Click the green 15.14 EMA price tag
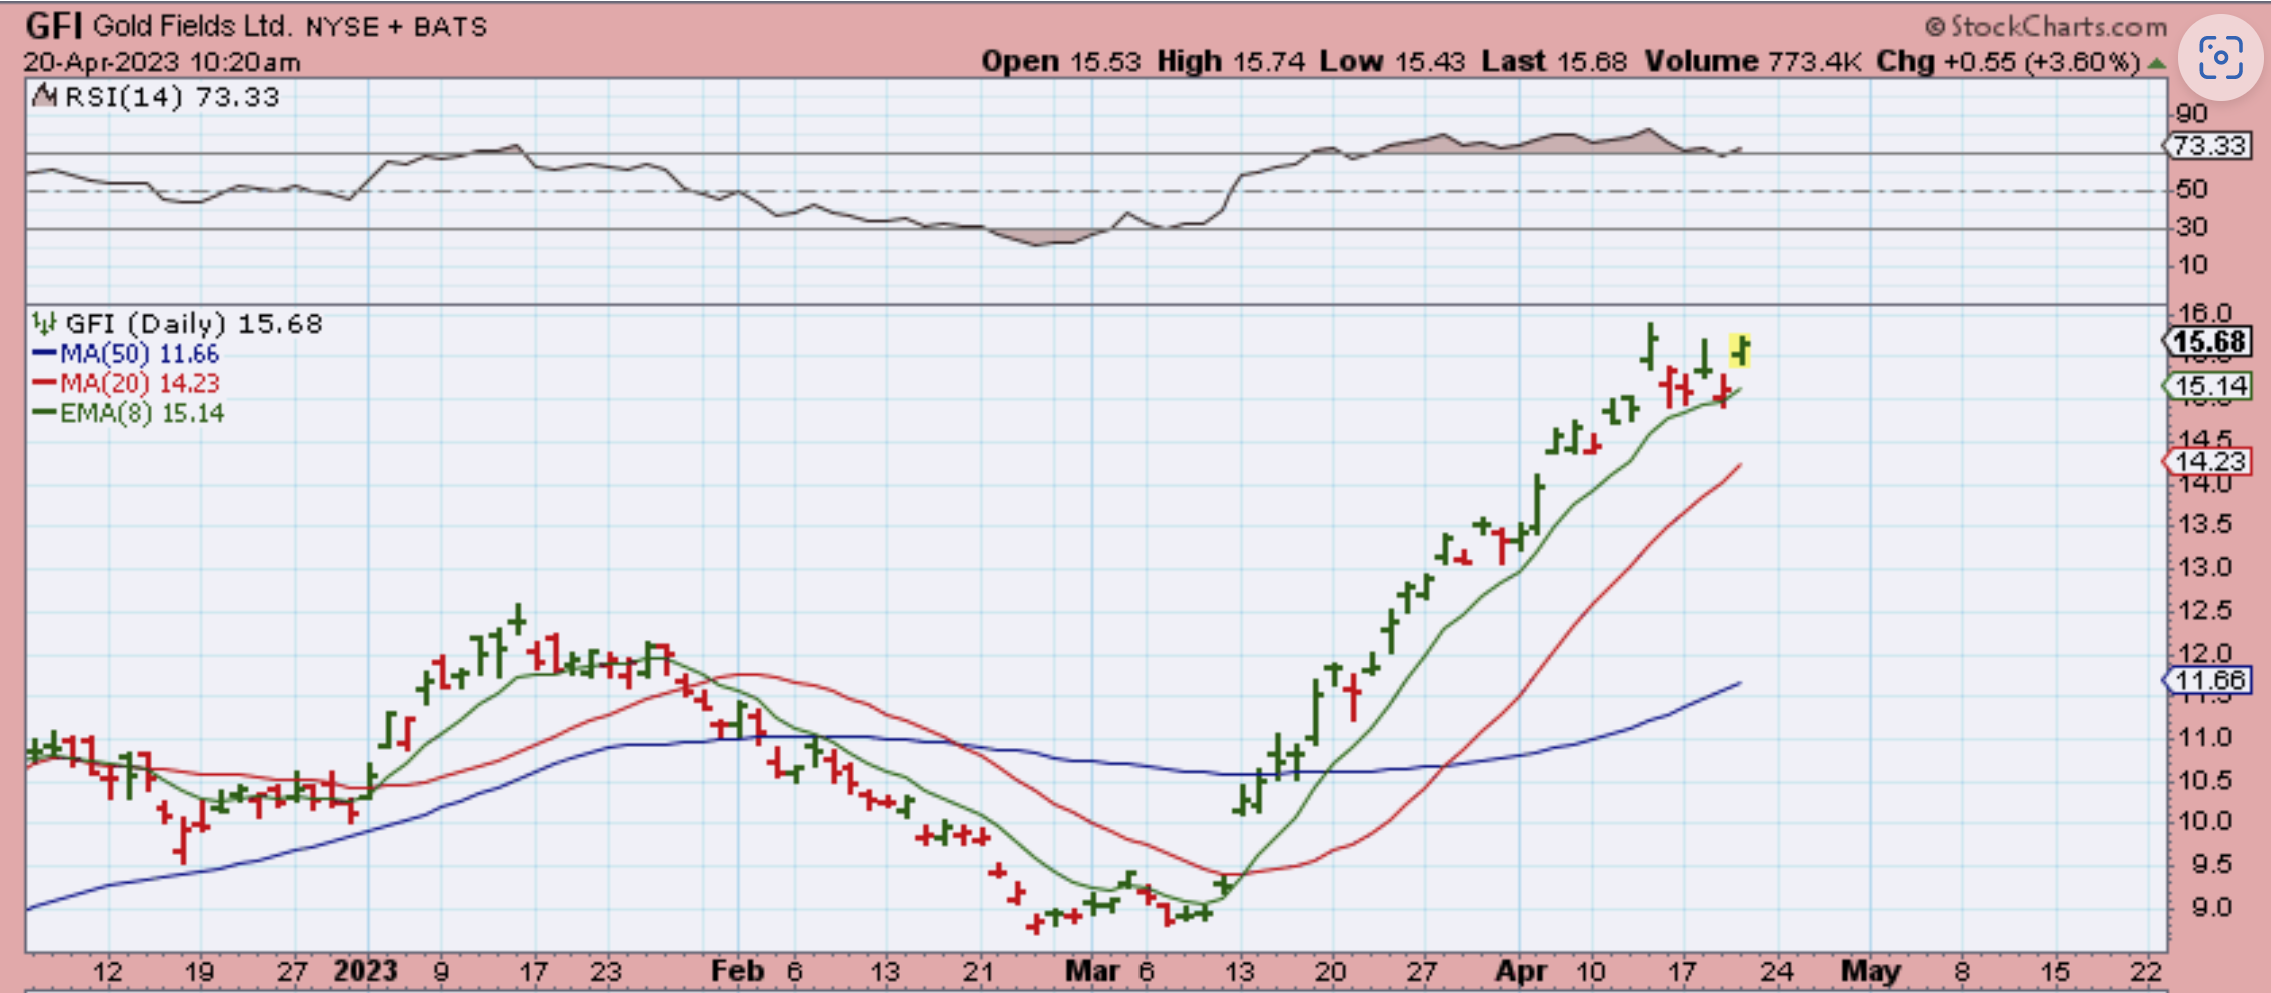2271x993 pixels. tap(2208, 386)
